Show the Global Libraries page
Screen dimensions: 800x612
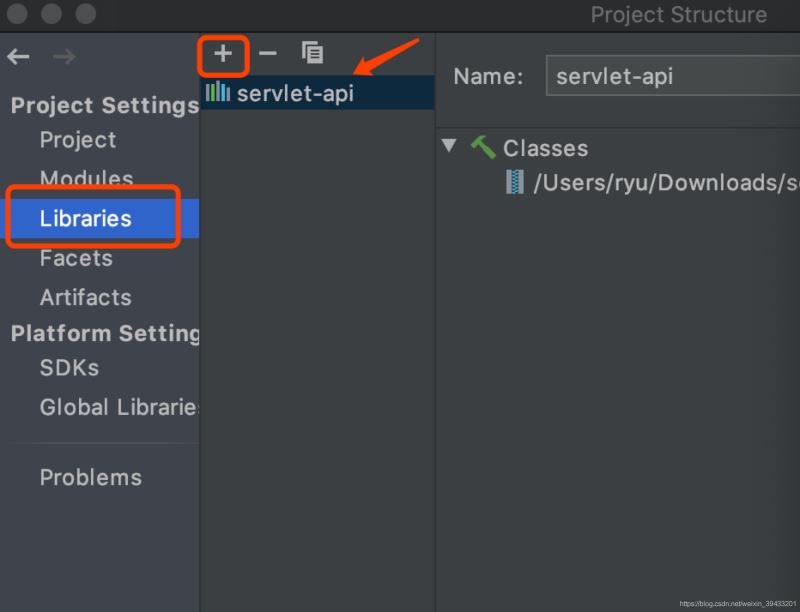(118, 407)
